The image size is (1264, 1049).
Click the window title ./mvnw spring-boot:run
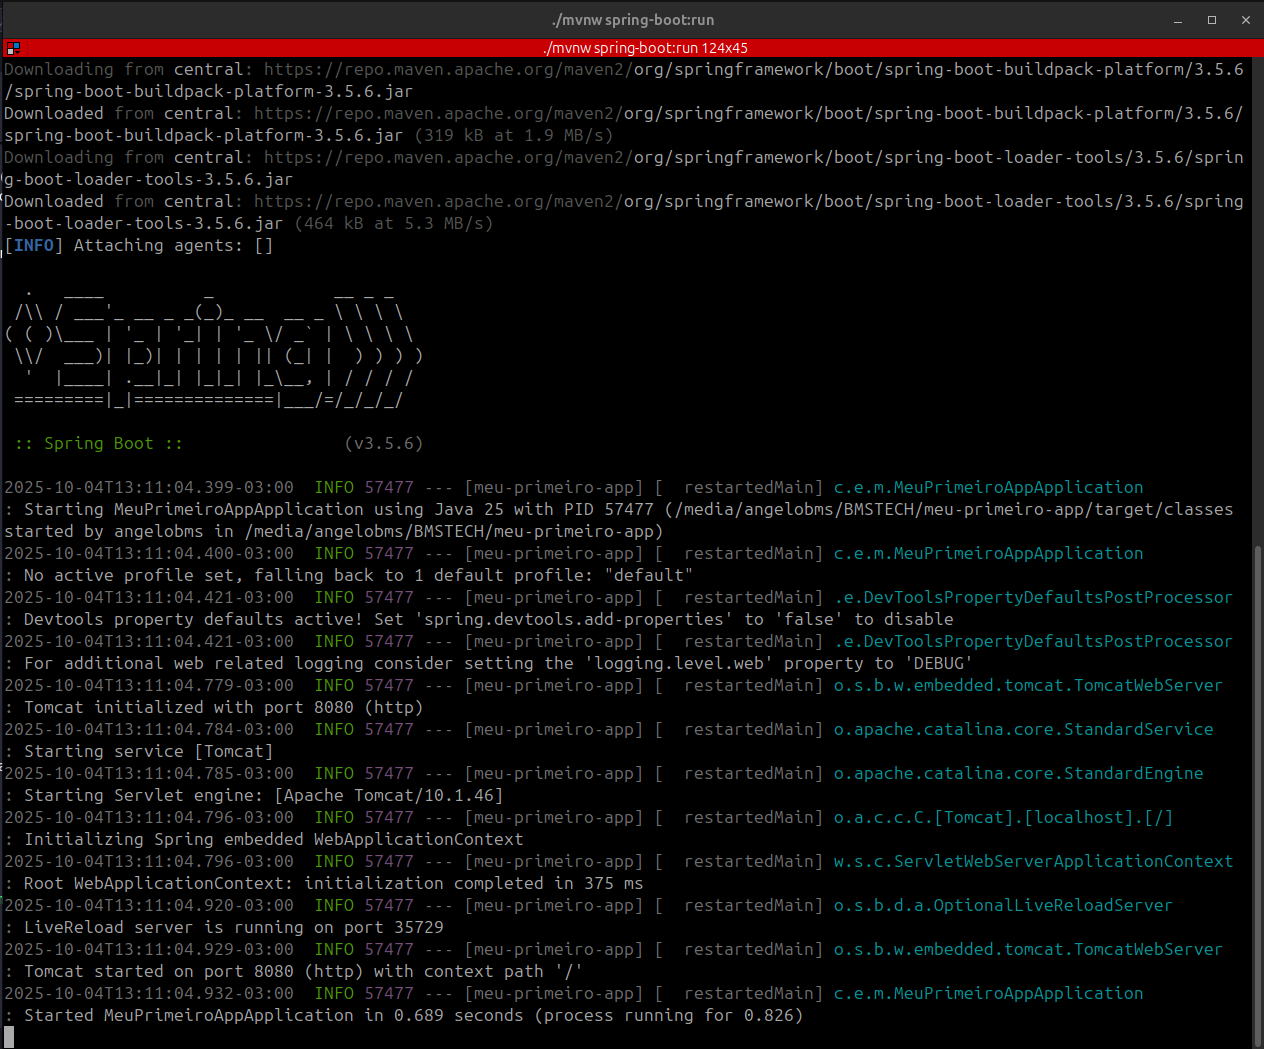coord(632,20)
